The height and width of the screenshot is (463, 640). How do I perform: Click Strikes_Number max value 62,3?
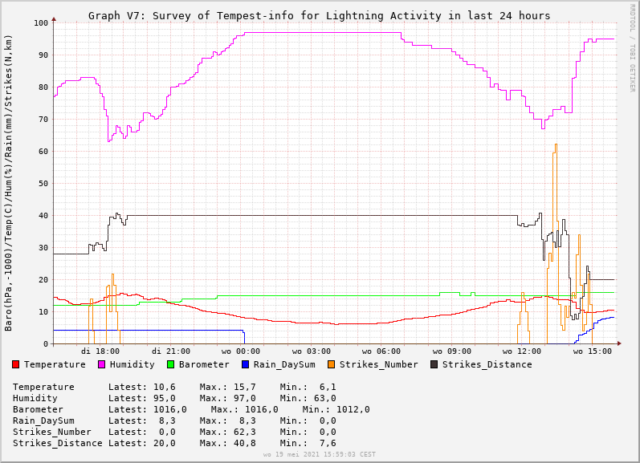coord(245,432)
